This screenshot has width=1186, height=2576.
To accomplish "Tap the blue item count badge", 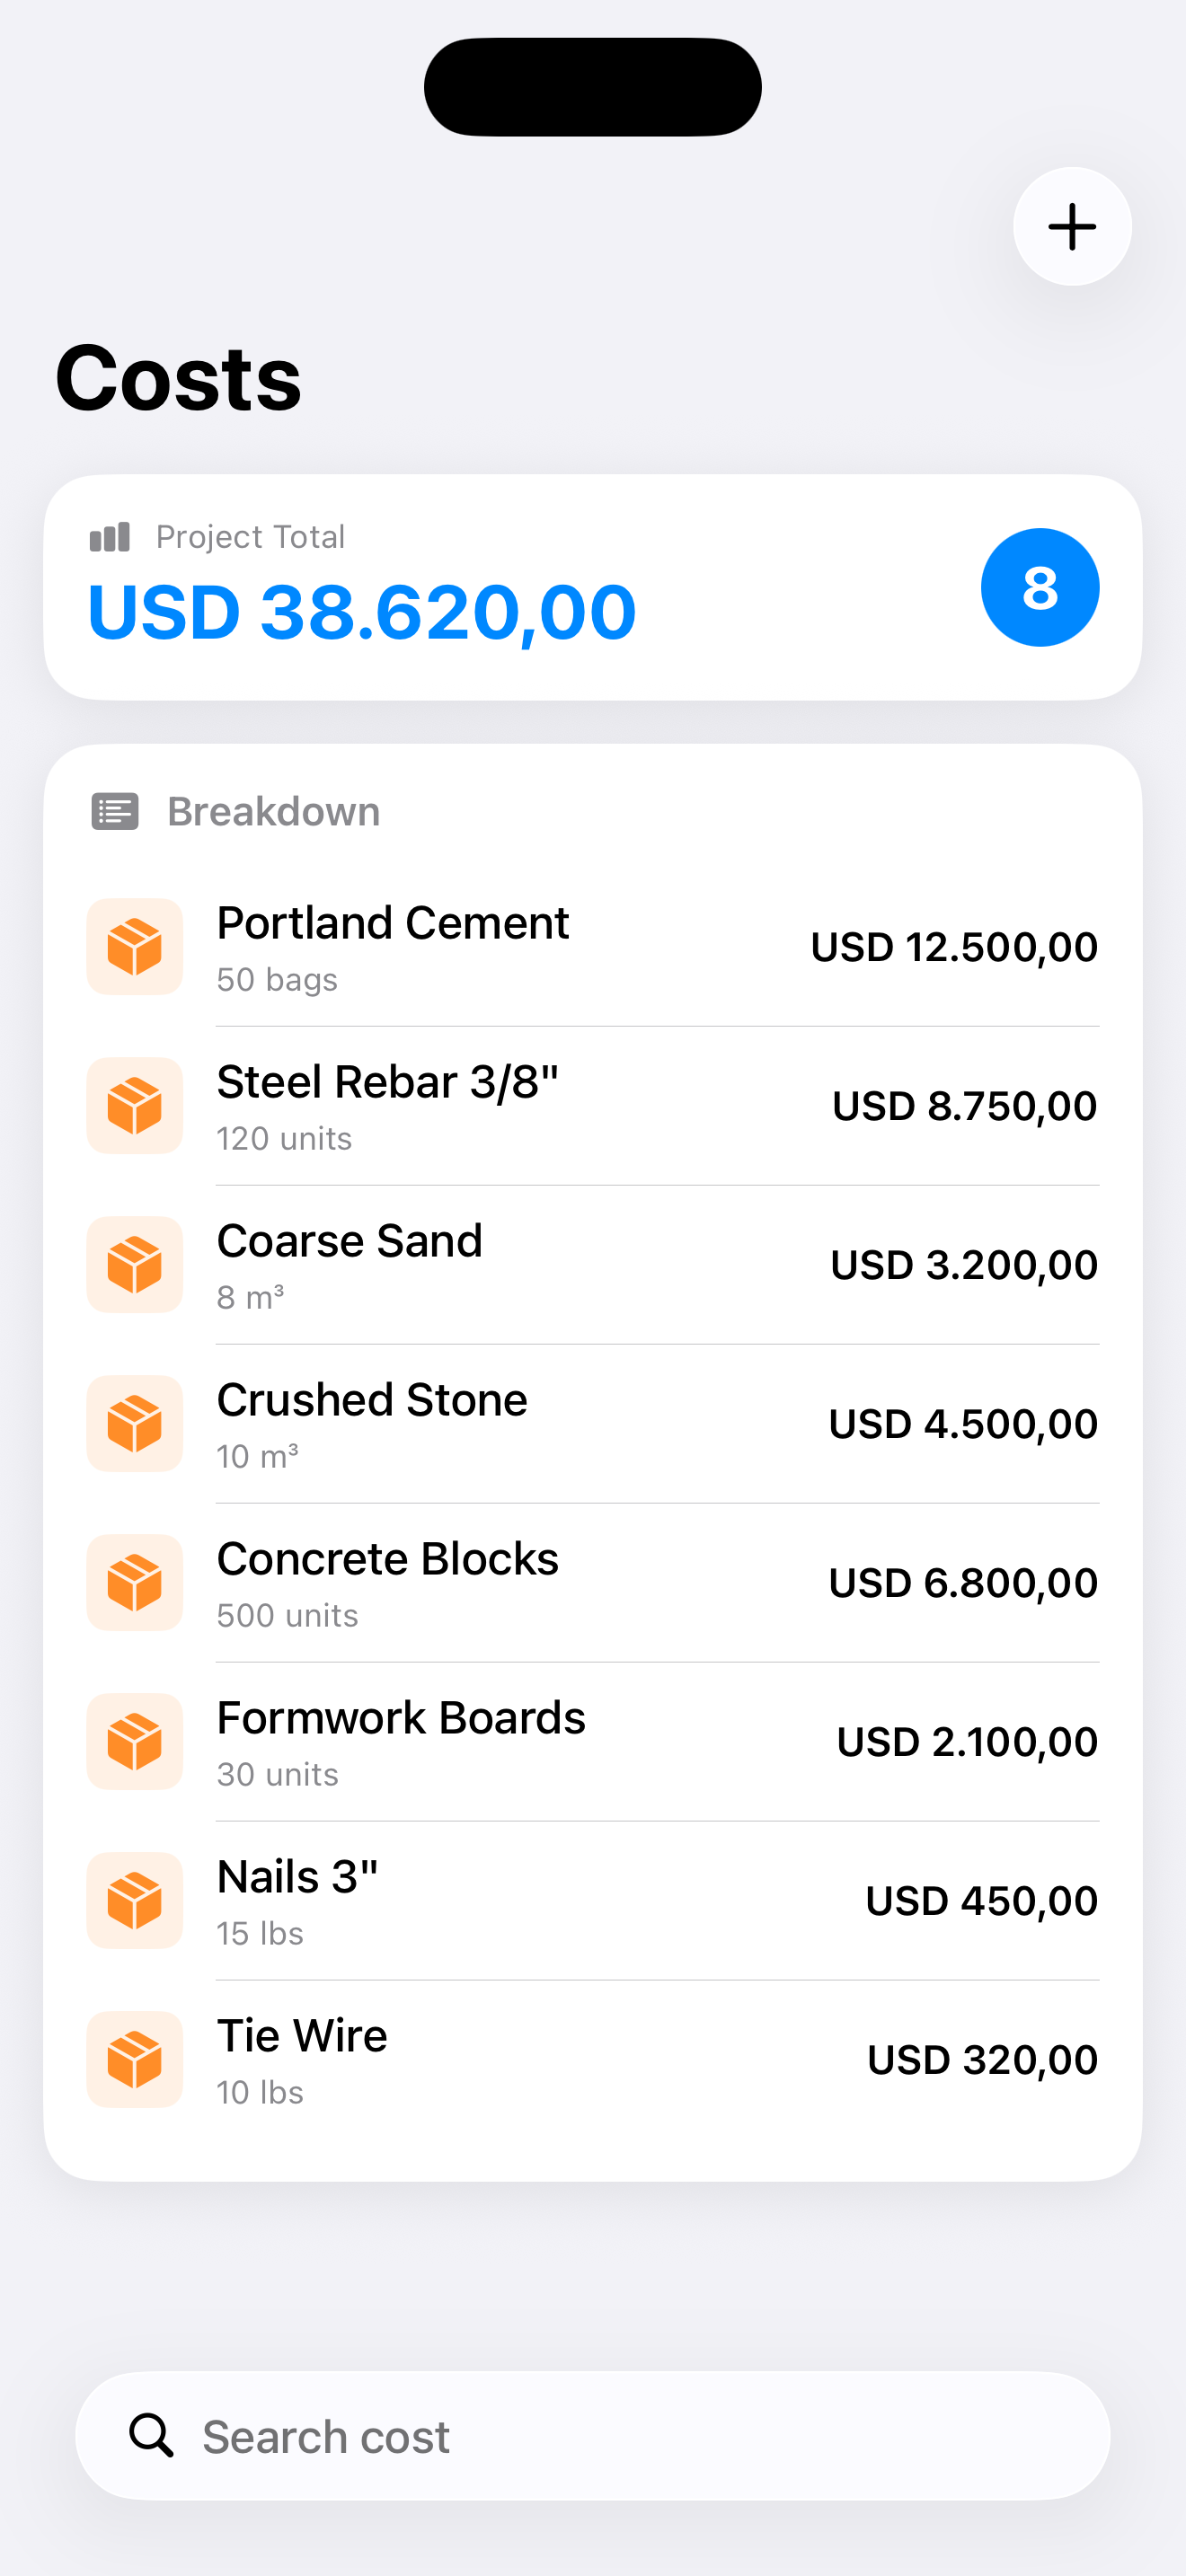I will [1040, 588].
